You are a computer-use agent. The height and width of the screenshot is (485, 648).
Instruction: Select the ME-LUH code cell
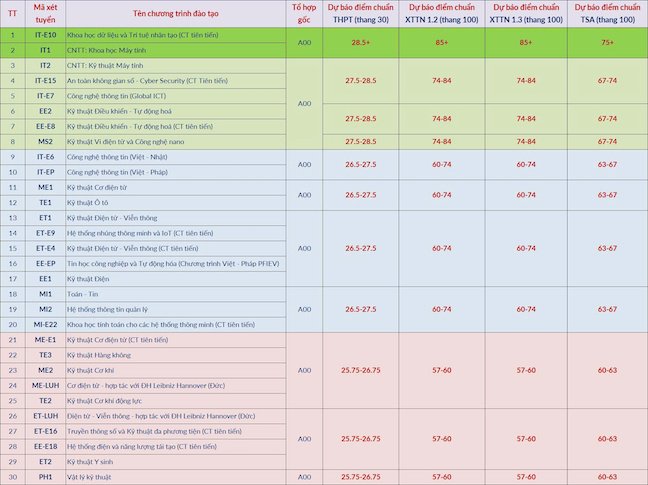click(45, 386)
